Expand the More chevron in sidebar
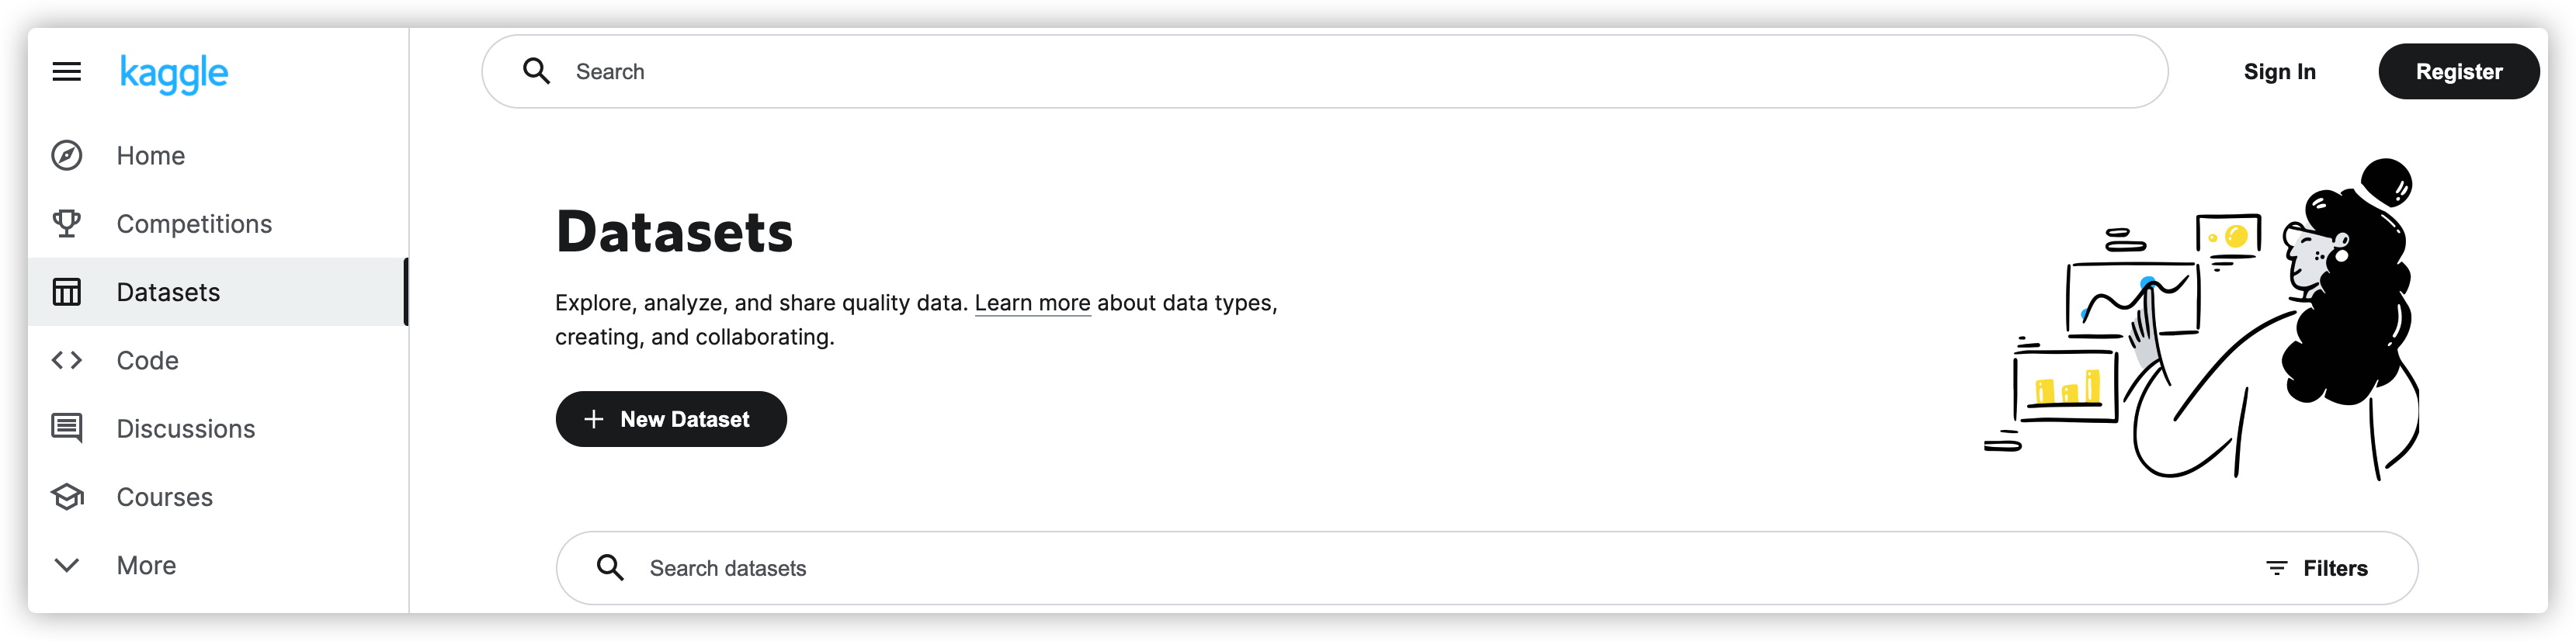This screenshot has width=2576, height=641. (67, 565)
